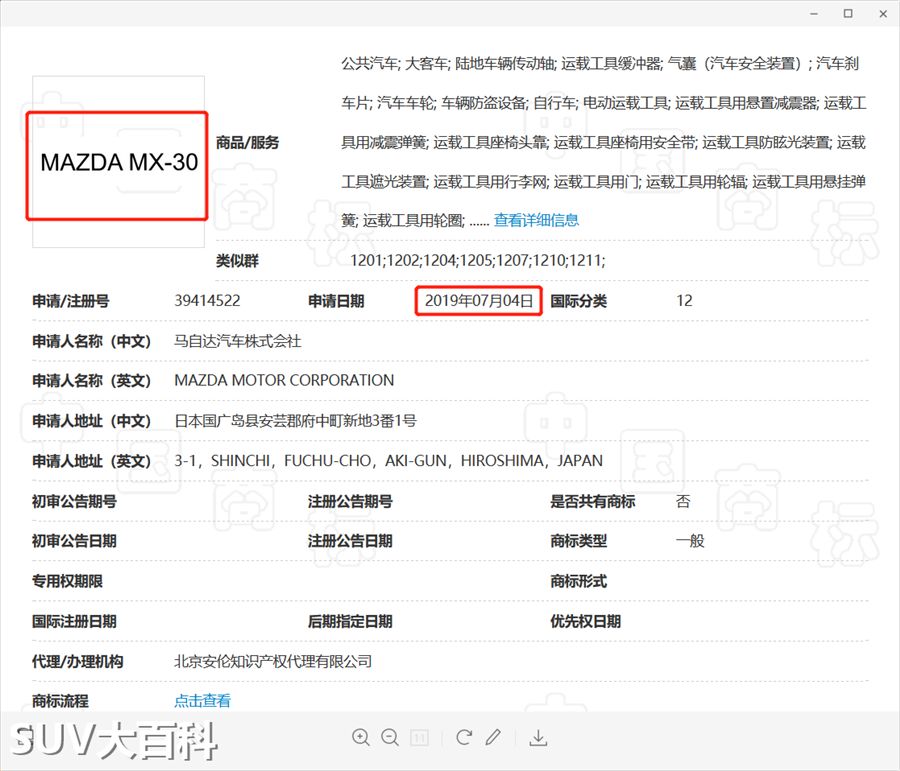The width and height of the screenshot is (900, 771).
Task: Maximize the viewer window
Action: [x=848, y=13]
